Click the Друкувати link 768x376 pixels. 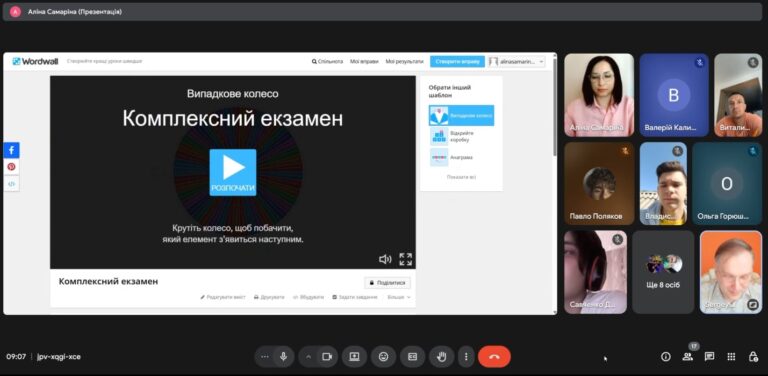(269, 297)
